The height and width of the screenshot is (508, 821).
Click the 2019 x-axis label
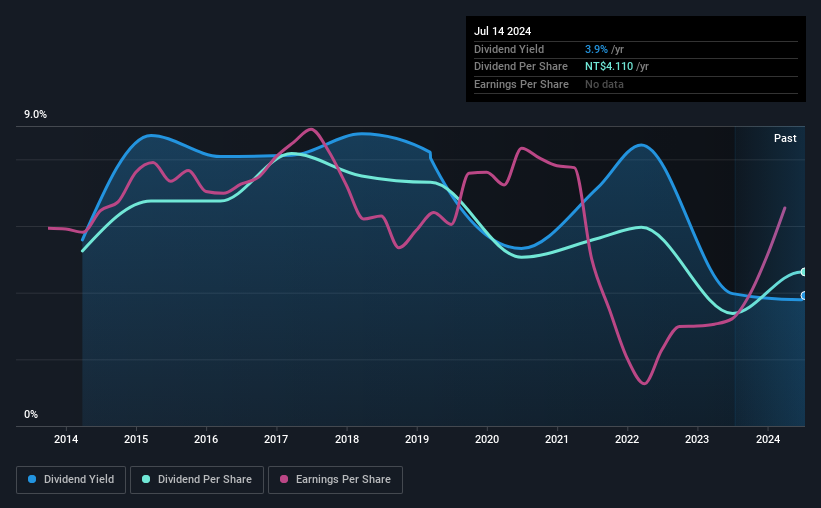pos(417,439)
